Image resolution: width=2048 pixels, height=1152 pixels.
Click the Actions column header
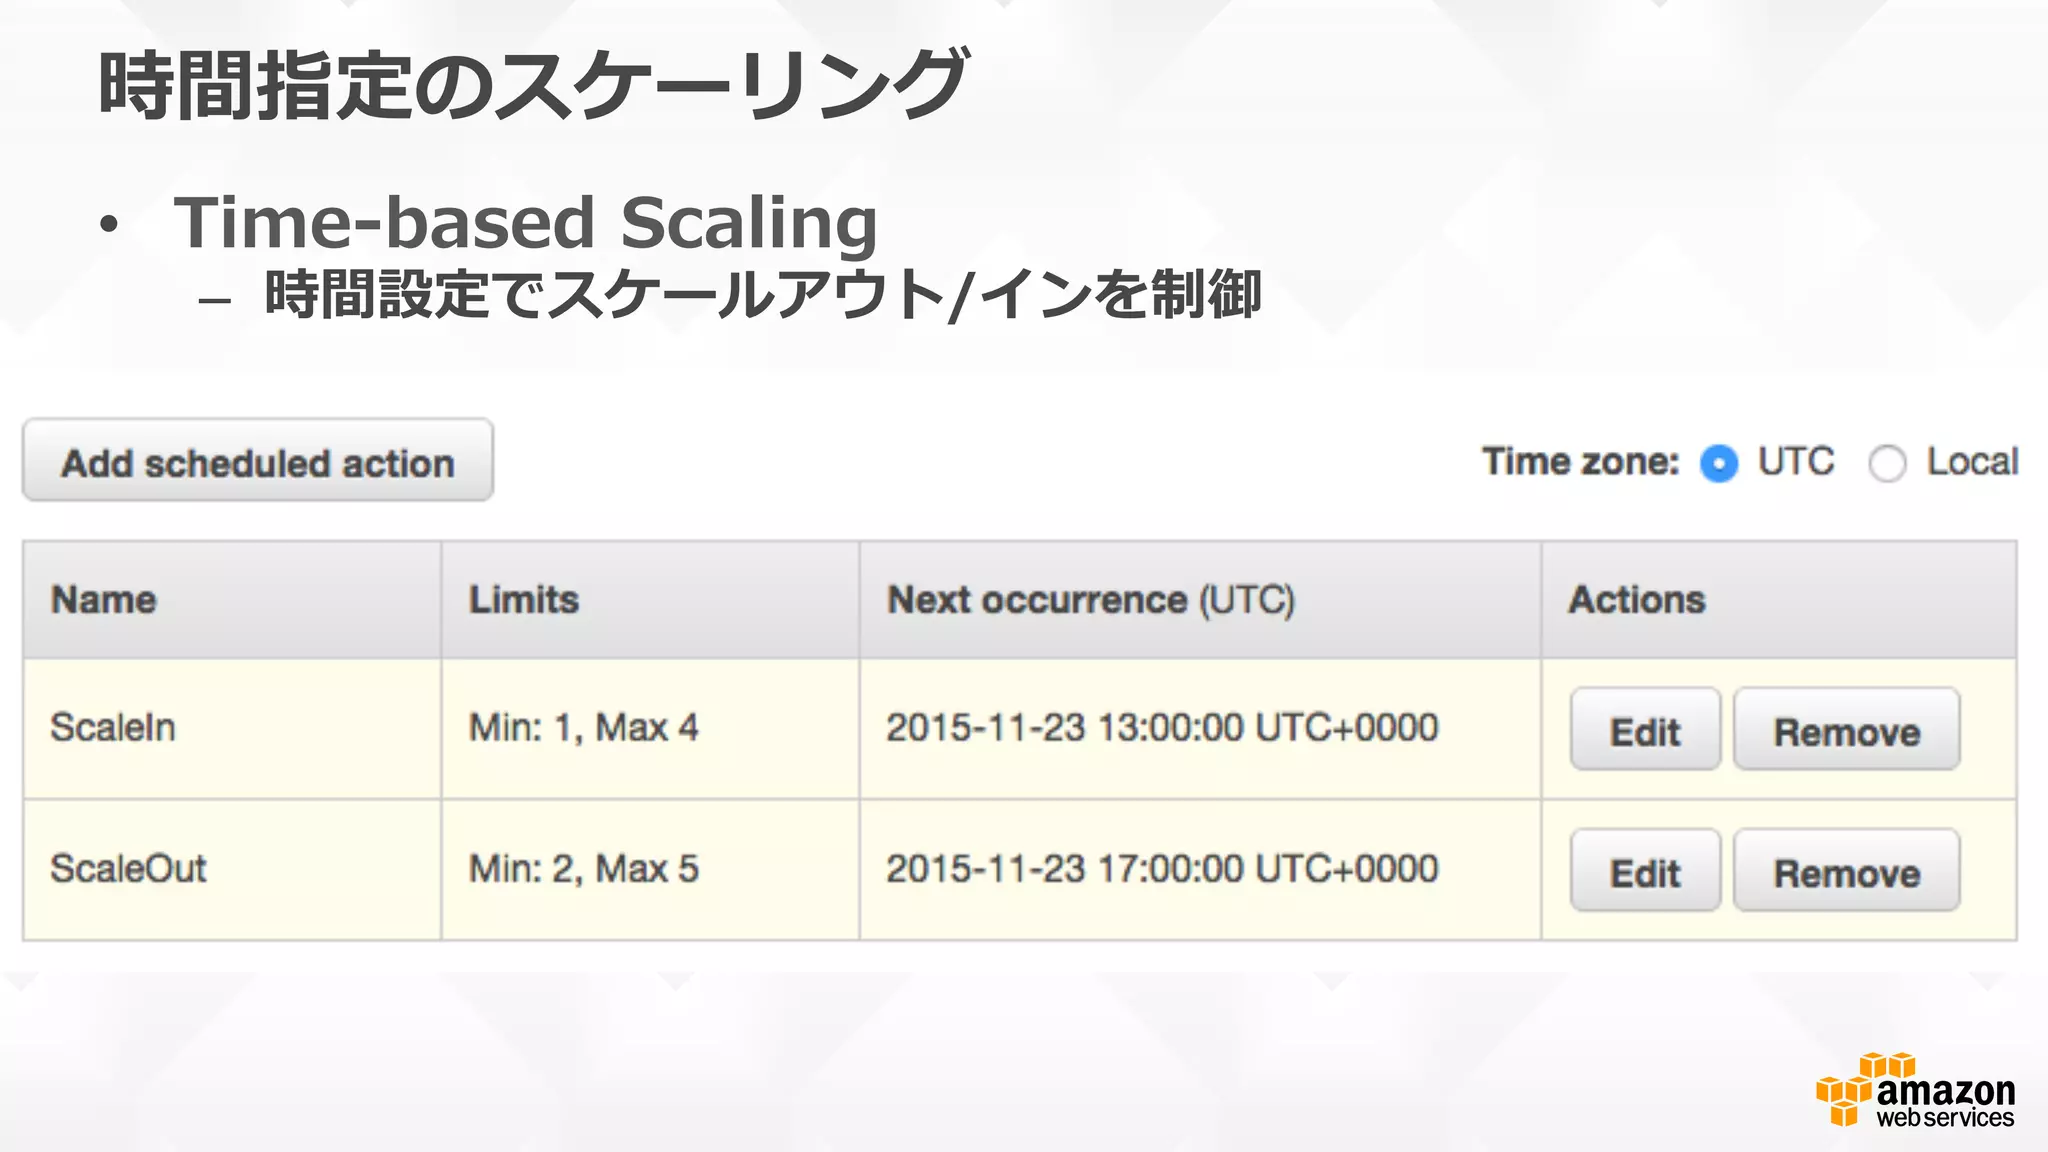pos(1637,600)
